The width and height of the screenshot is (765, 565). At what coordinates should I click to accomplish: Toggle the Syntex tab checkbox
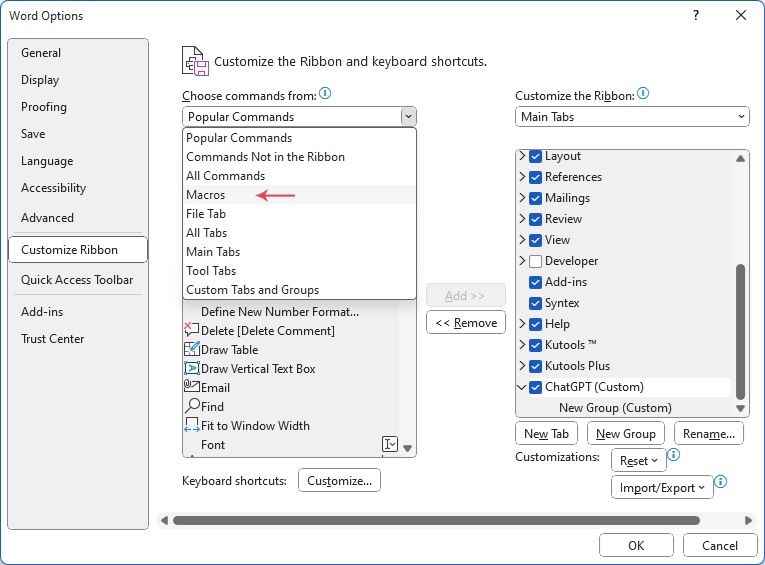click(x=535, y=303)
